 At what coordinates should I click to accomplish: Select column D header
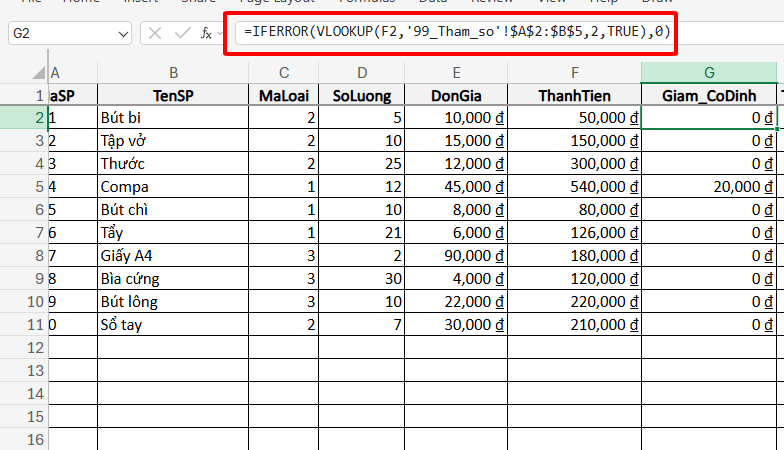point(362,73)
